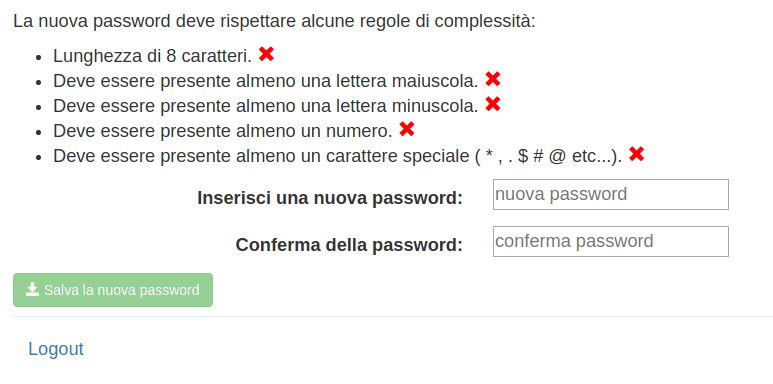Click 'Conferma della password:' label
Image resolution: width=773 pixels, height=384 pixels.
pos(349,245)
